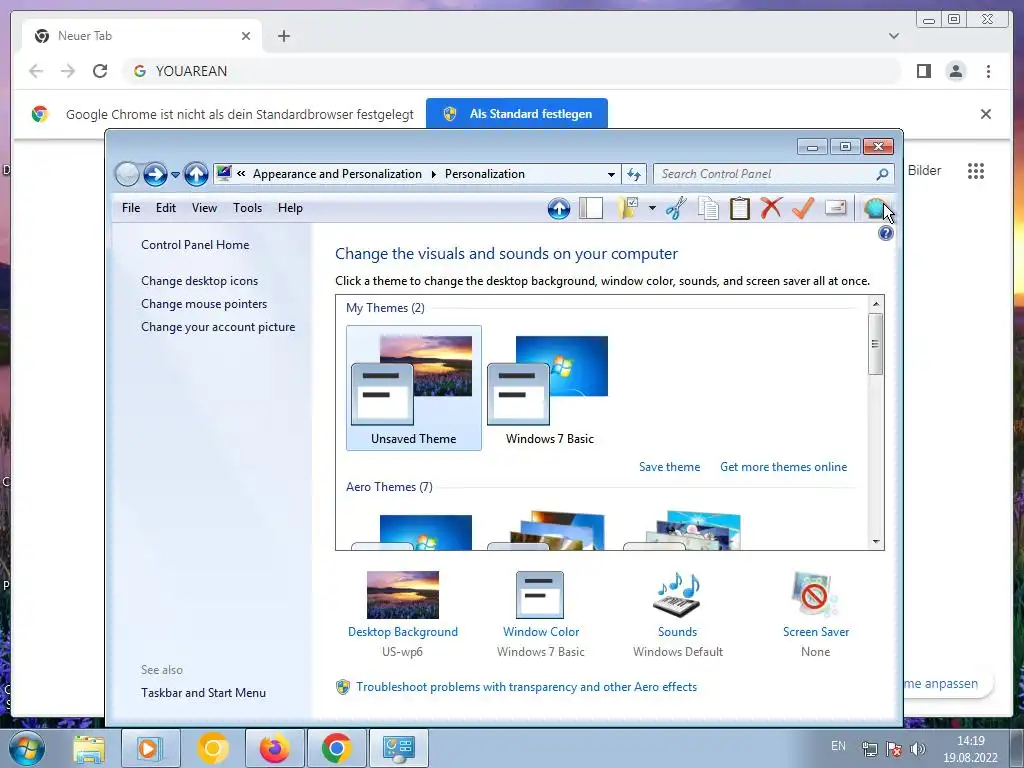This screenshot has height=768, width=1024.
Task: Go to Control Panel Home
Action: click(195, 245)
